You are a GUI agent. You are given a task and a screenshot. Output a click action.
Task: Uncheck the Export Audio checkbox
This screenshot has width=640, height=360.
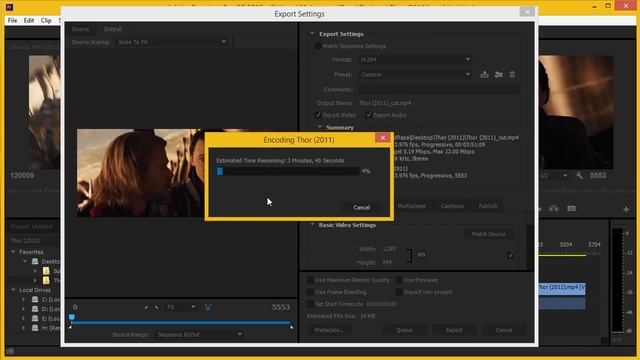pos(368,115)
